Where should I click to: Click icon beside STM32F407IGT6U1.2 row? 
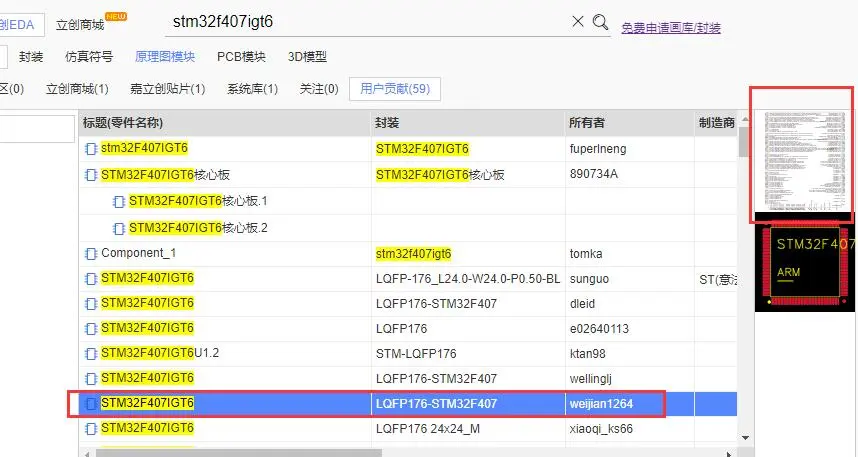coord(91,353)
